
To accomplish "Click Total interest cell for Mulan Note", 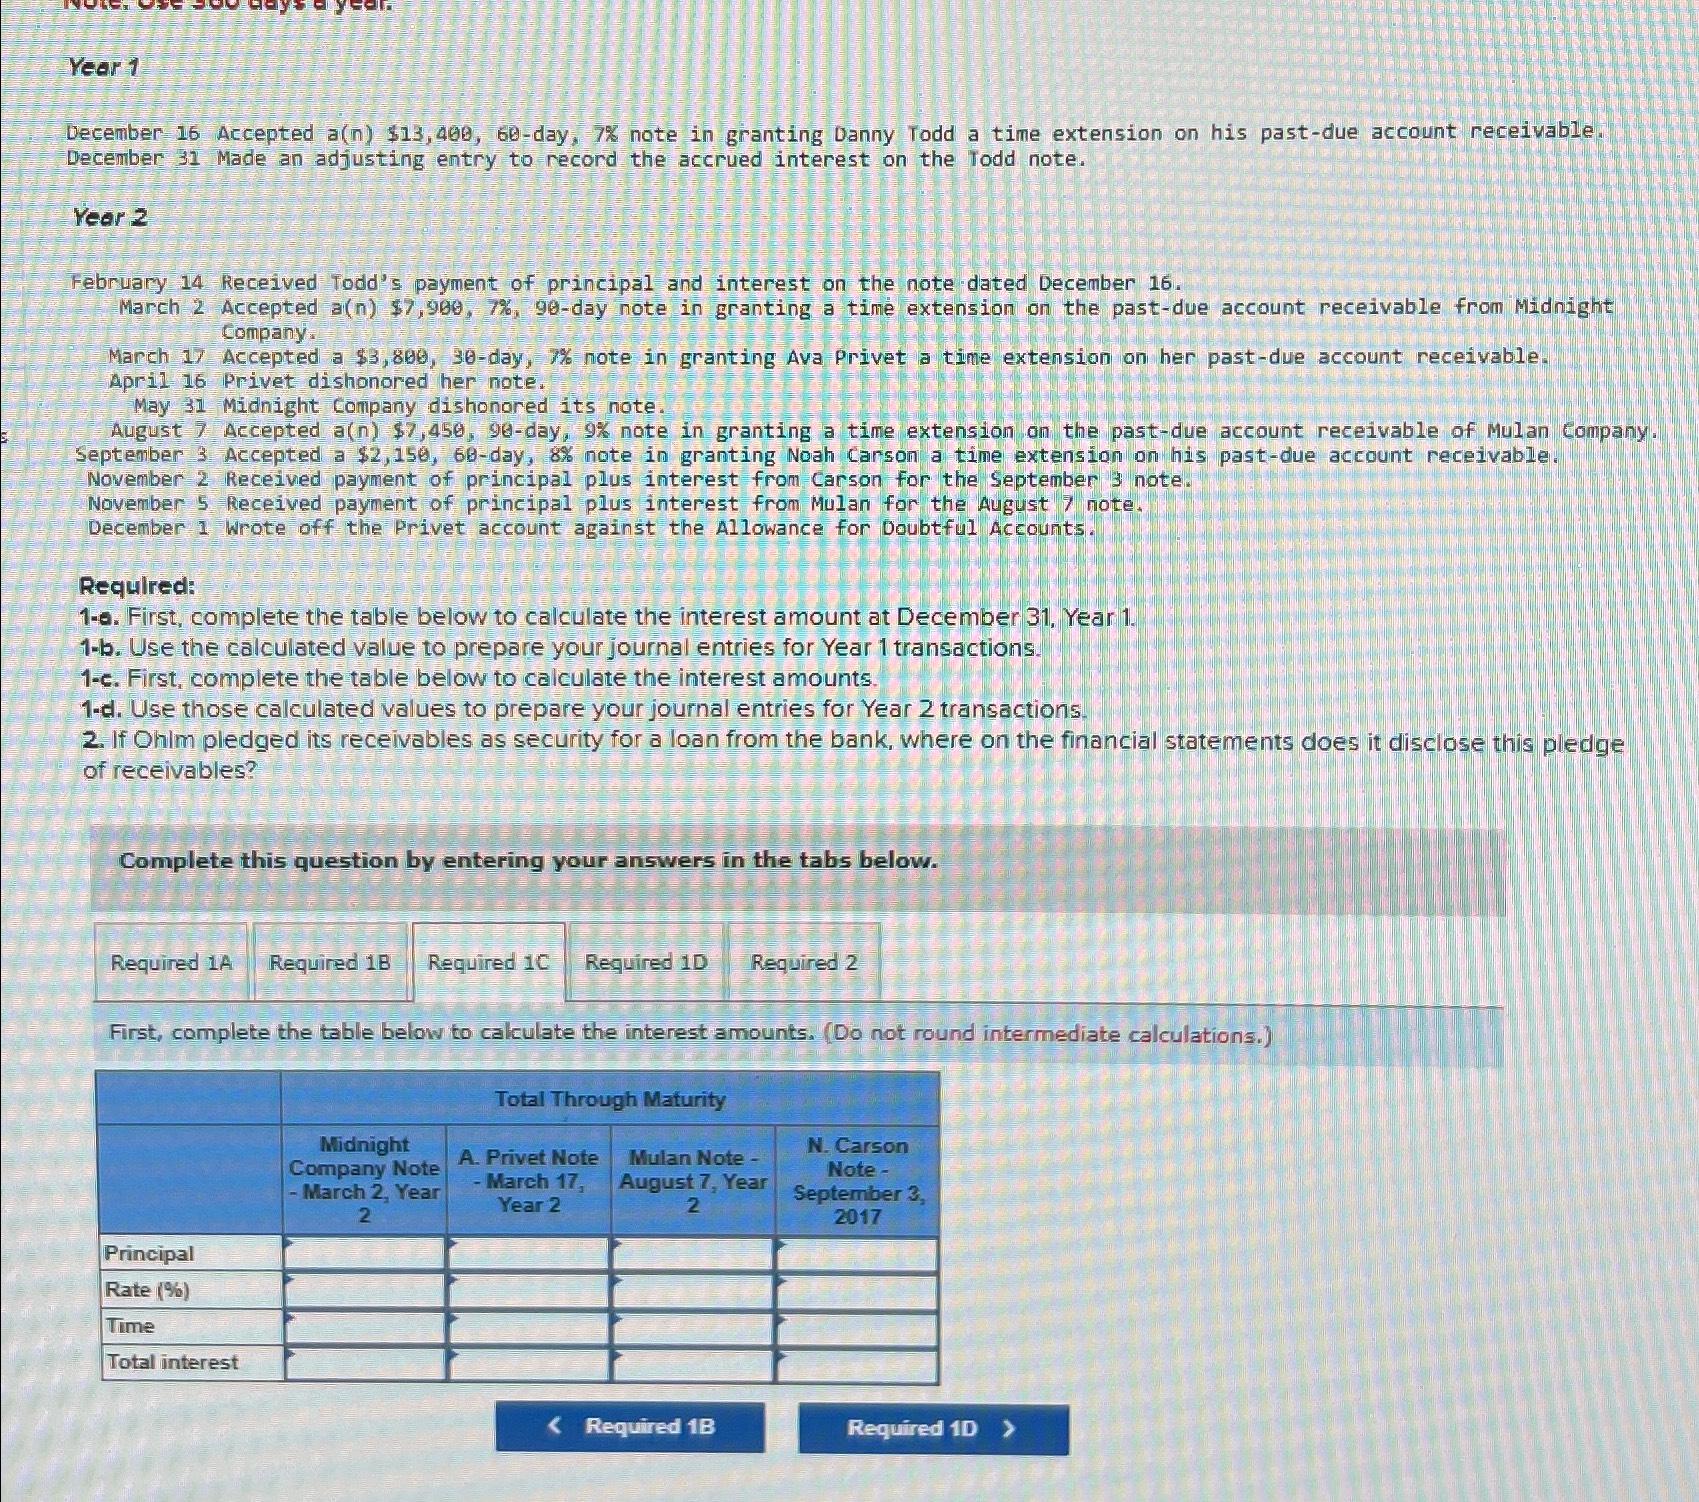I will [x=693, y=1364].
